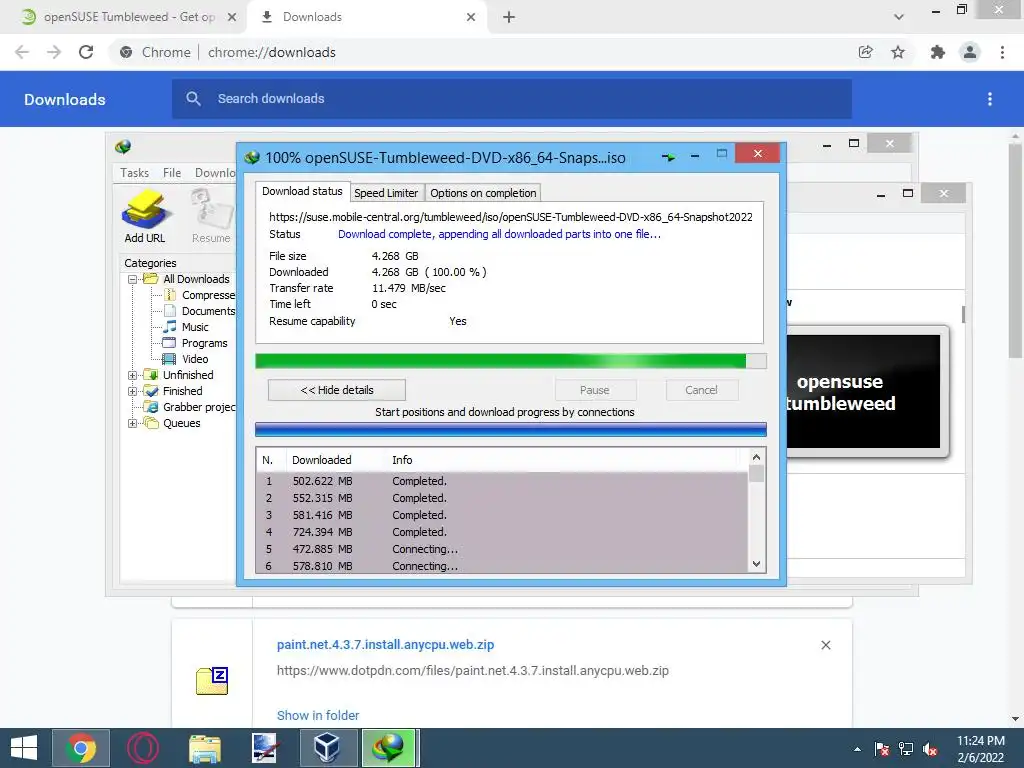The width and height of the screenshot is (1024, 768).
Task: Click the Search downloads field
Action: pyautogui.click(x=512, y=99)
